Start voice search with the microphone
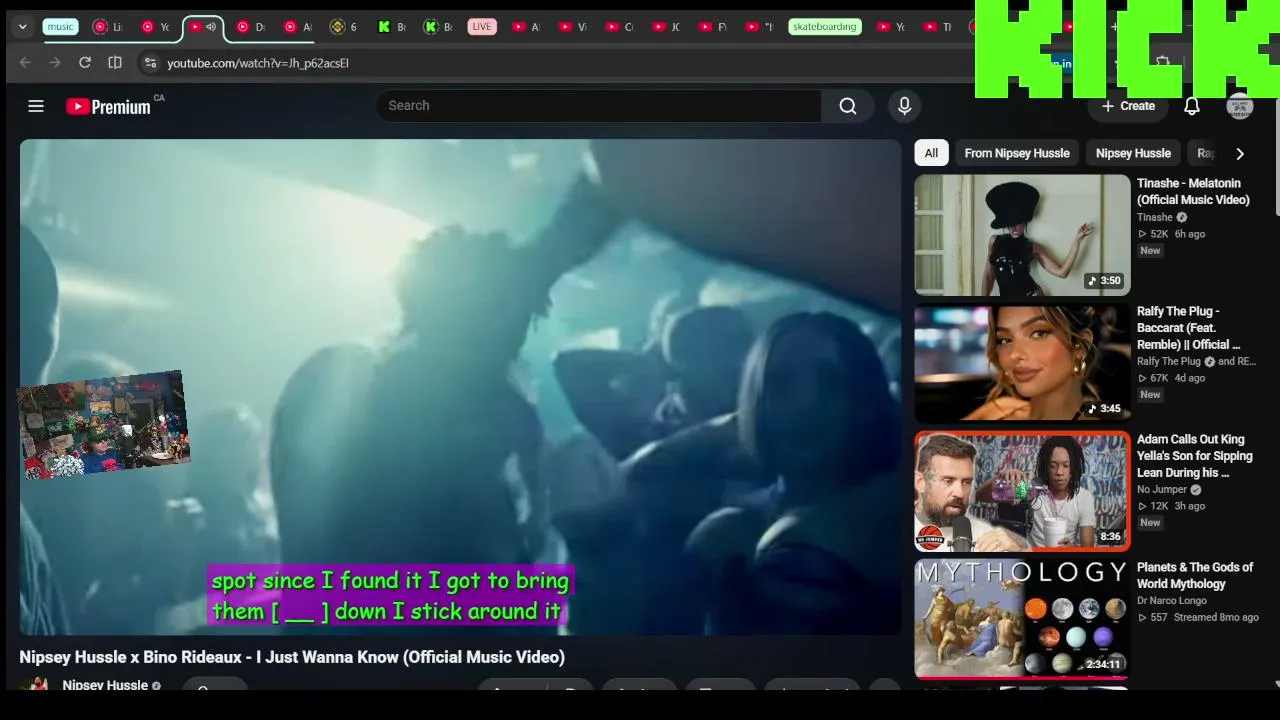 click(905, 106)
